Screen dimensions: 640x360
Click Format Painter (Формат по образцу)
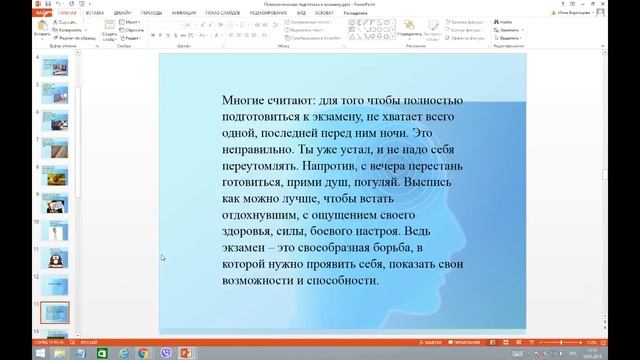pyautogui.click(x=74, y=38)
